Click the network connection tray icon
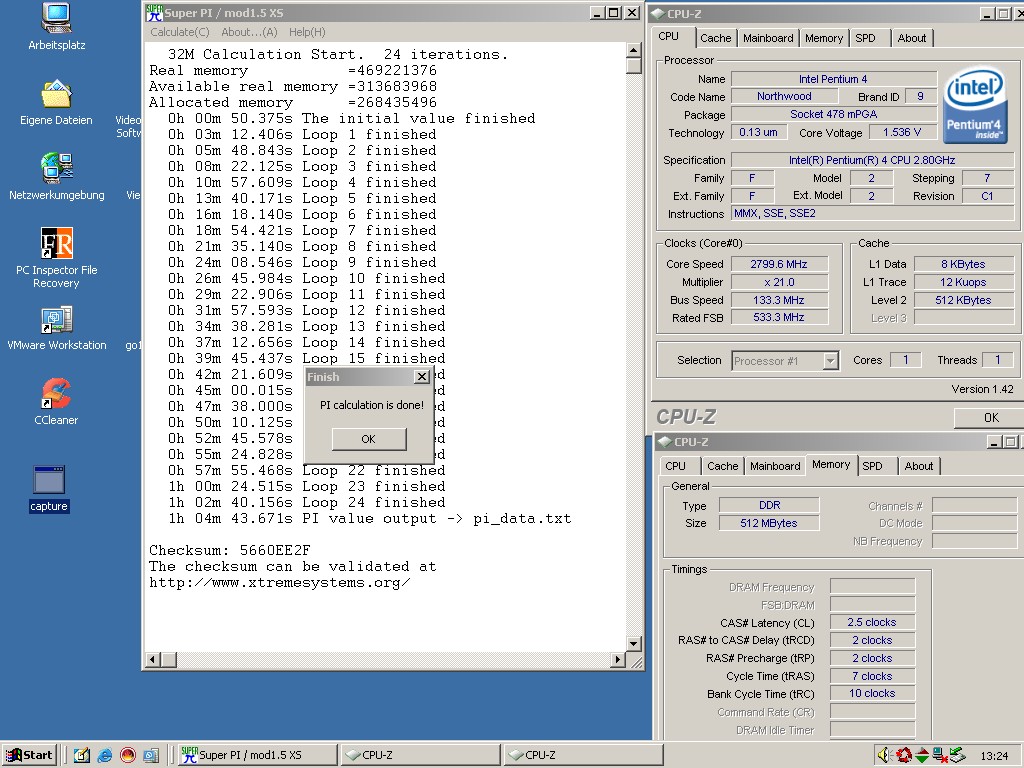This screenshot has width=1024, height=768. pyautogui.click(x=940, y=756)
